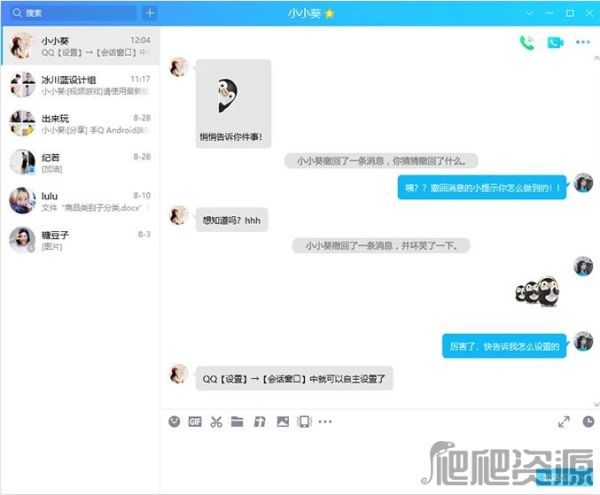
Task: Click the blue bubble 厉害了,快告诉我怎么设置的
Action: click(x=504, y=346)
